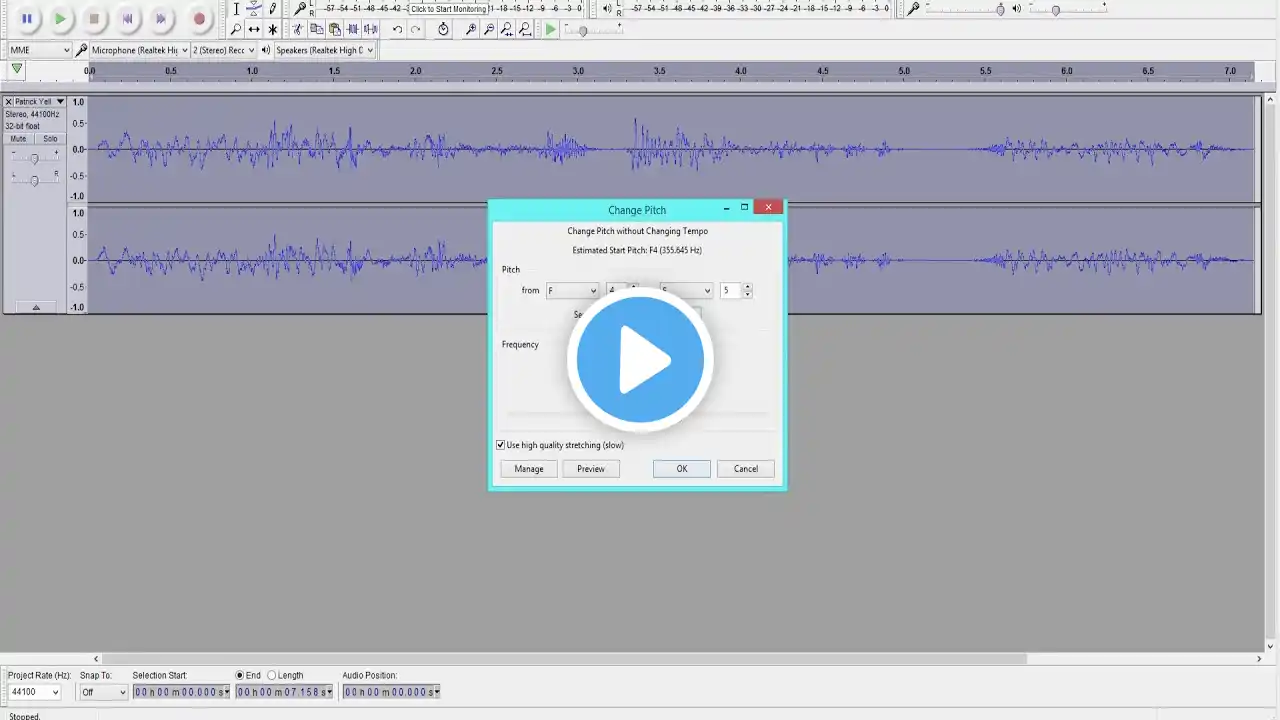Expand the Snap To dropdown
The image size is (1280, 720).
coord(104,692)
